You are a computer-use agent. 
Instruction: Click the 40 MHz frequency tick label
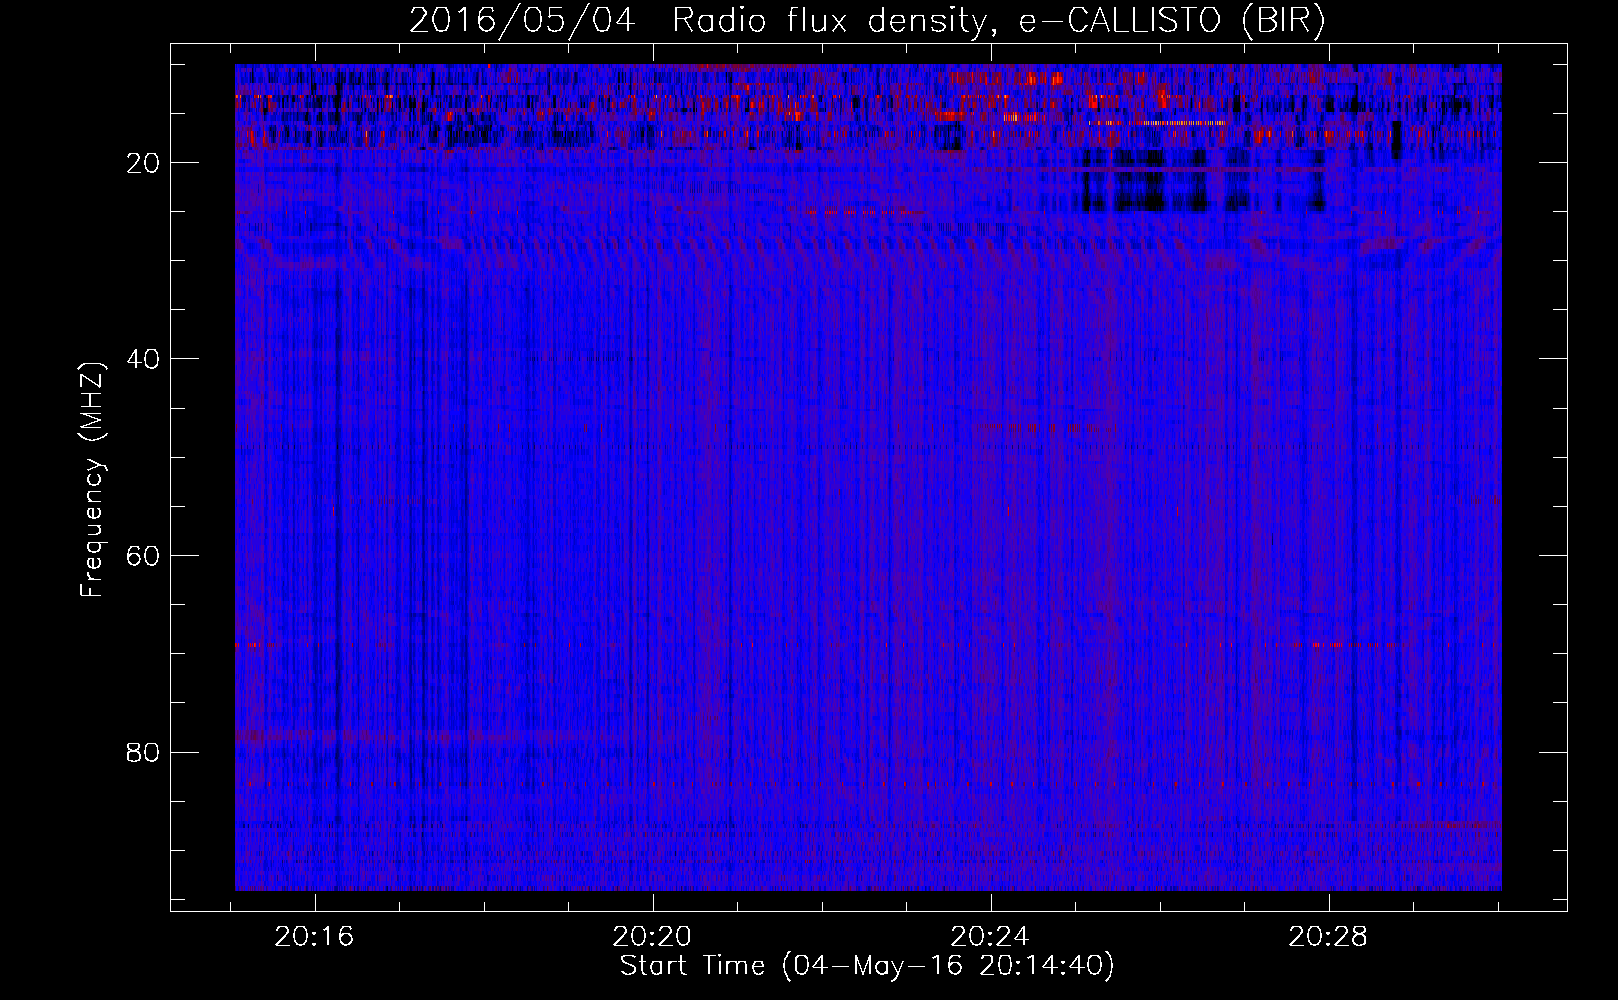point(144,359)
